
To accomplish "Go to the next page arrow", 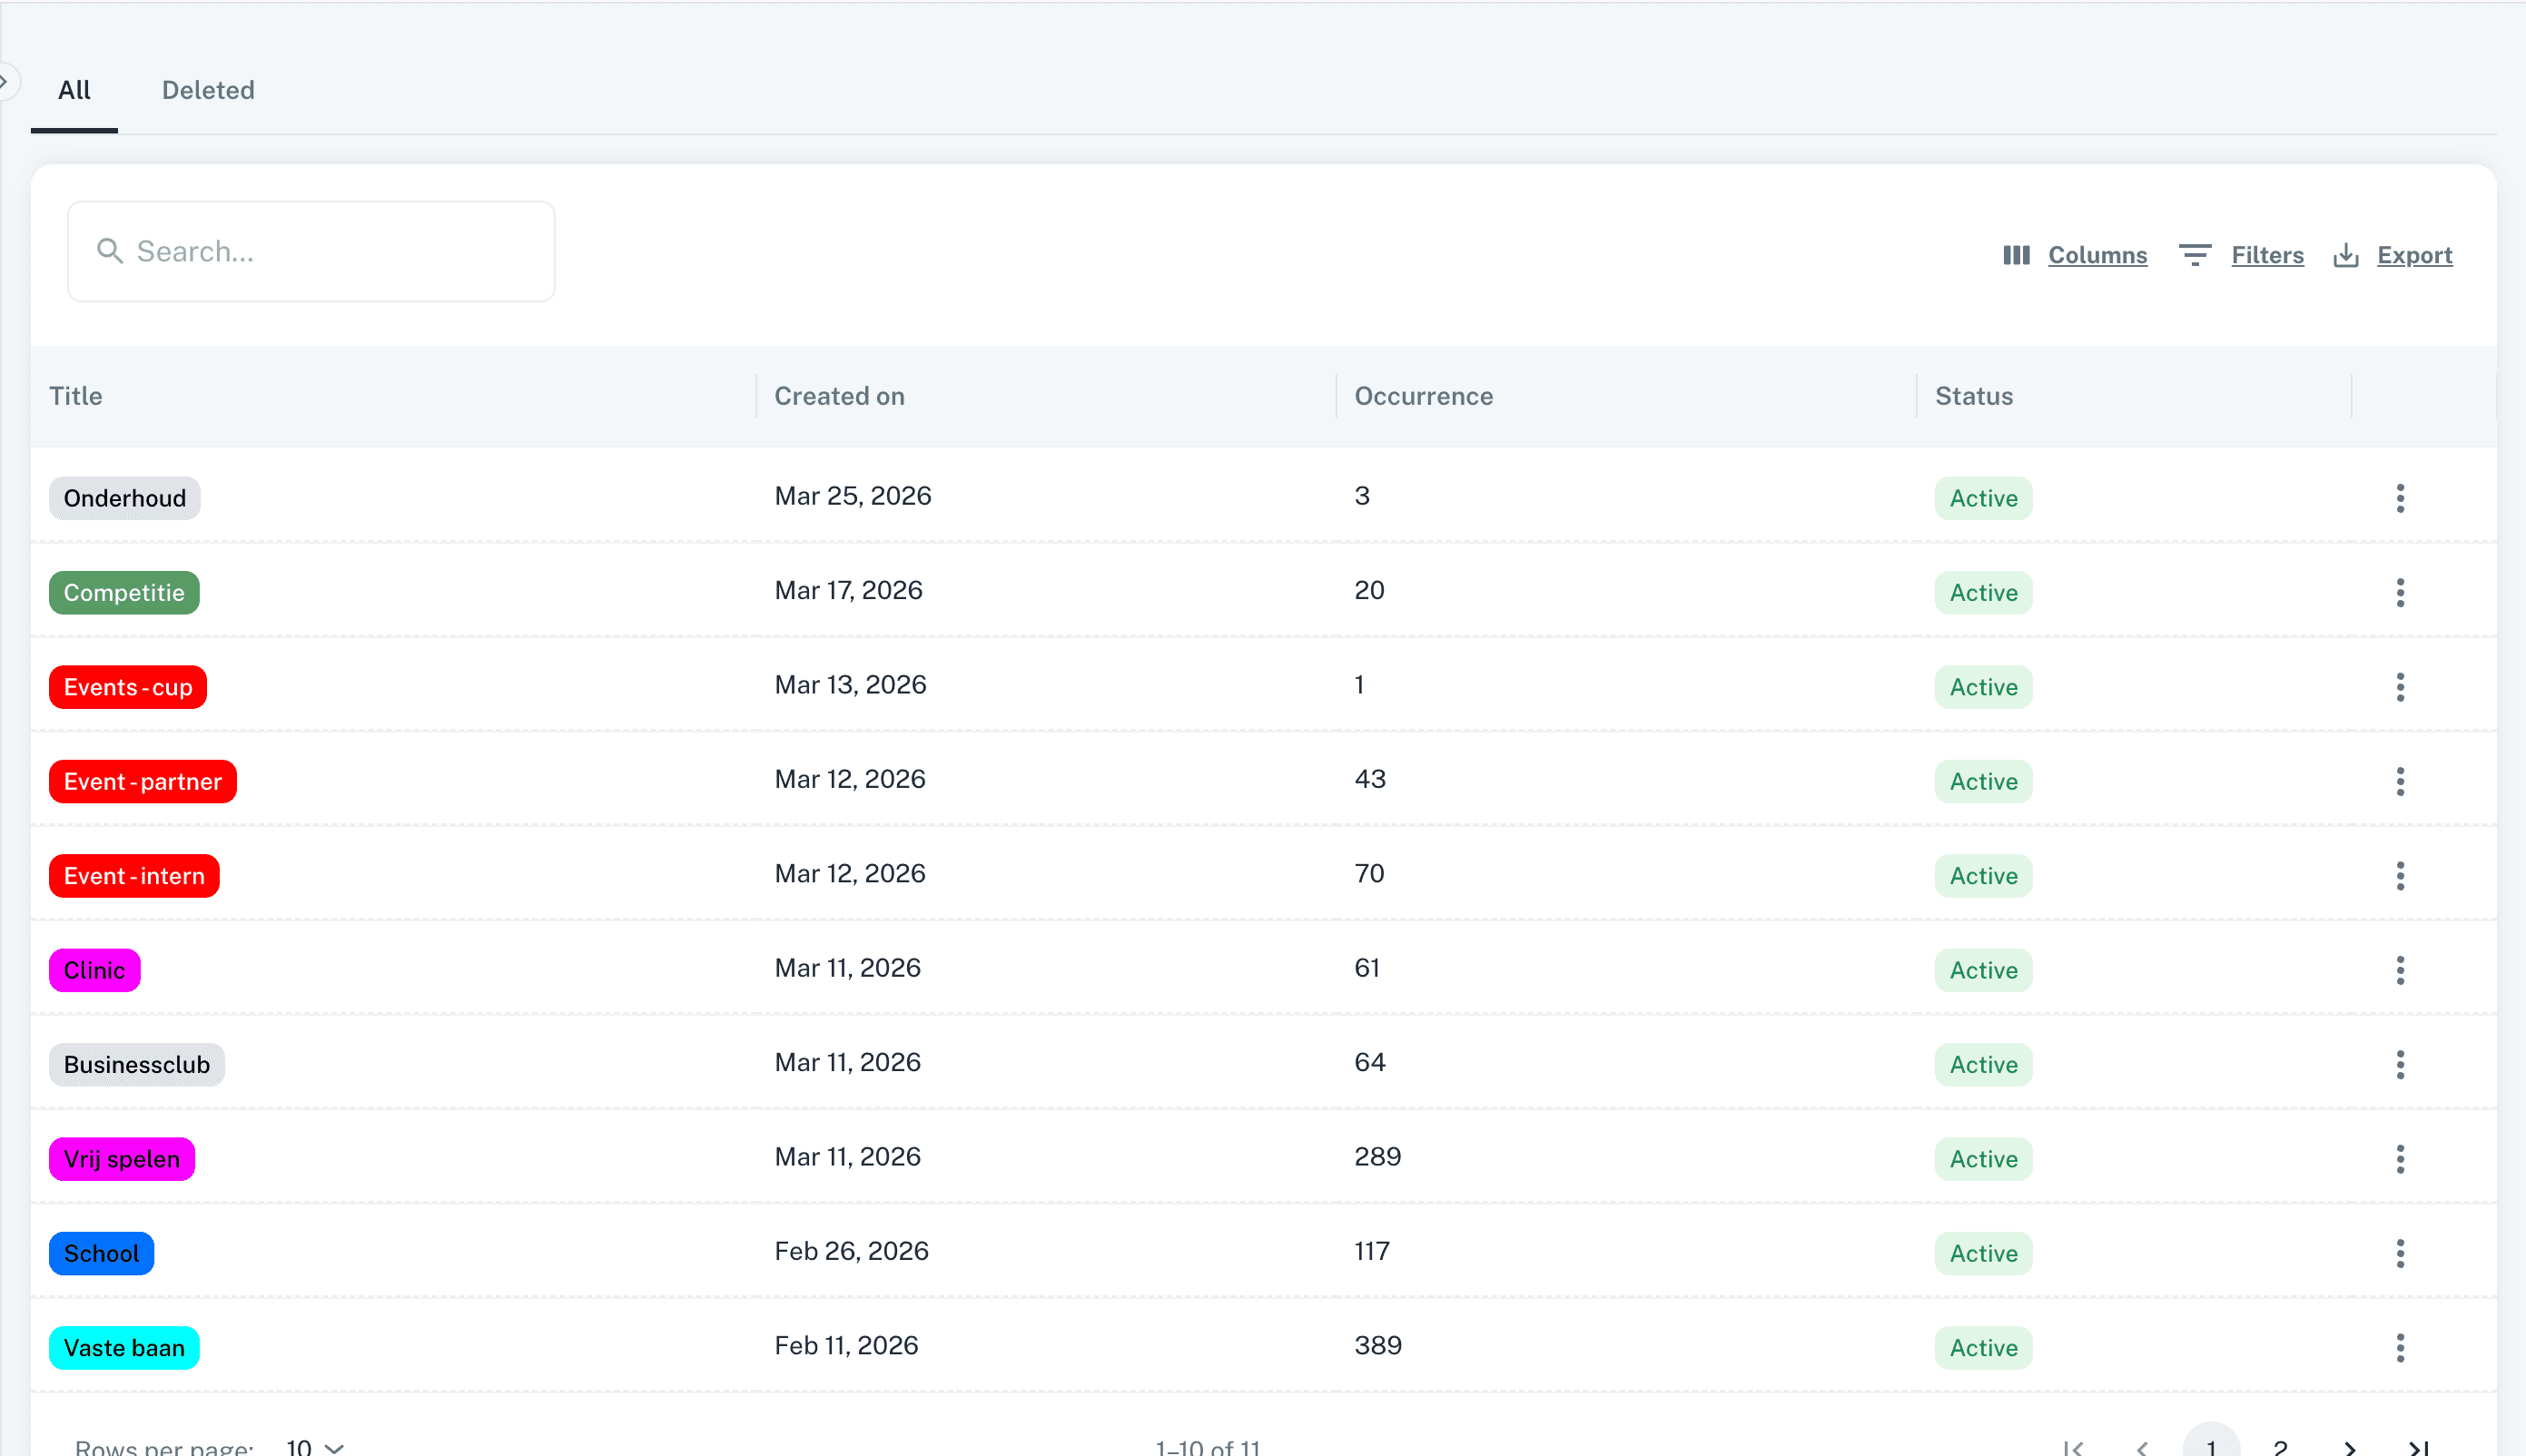I will click(x=2349, y=1446).
